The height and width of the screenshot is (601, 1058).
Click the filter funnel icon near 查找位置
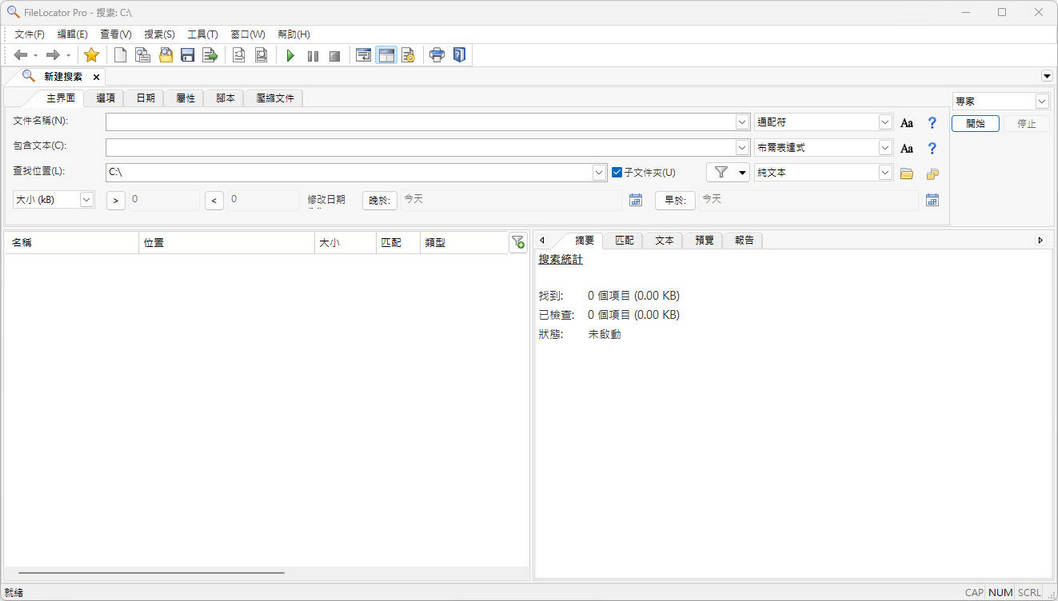(x=721, y=172)
